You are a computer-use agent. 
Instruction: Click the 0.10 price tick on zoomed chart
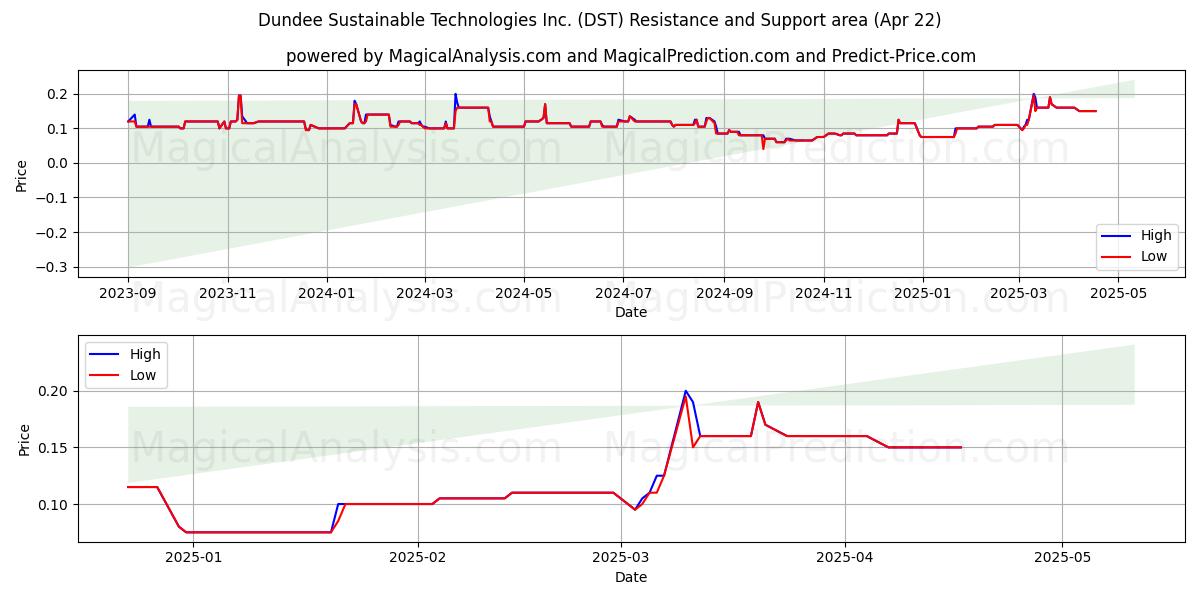53,504
